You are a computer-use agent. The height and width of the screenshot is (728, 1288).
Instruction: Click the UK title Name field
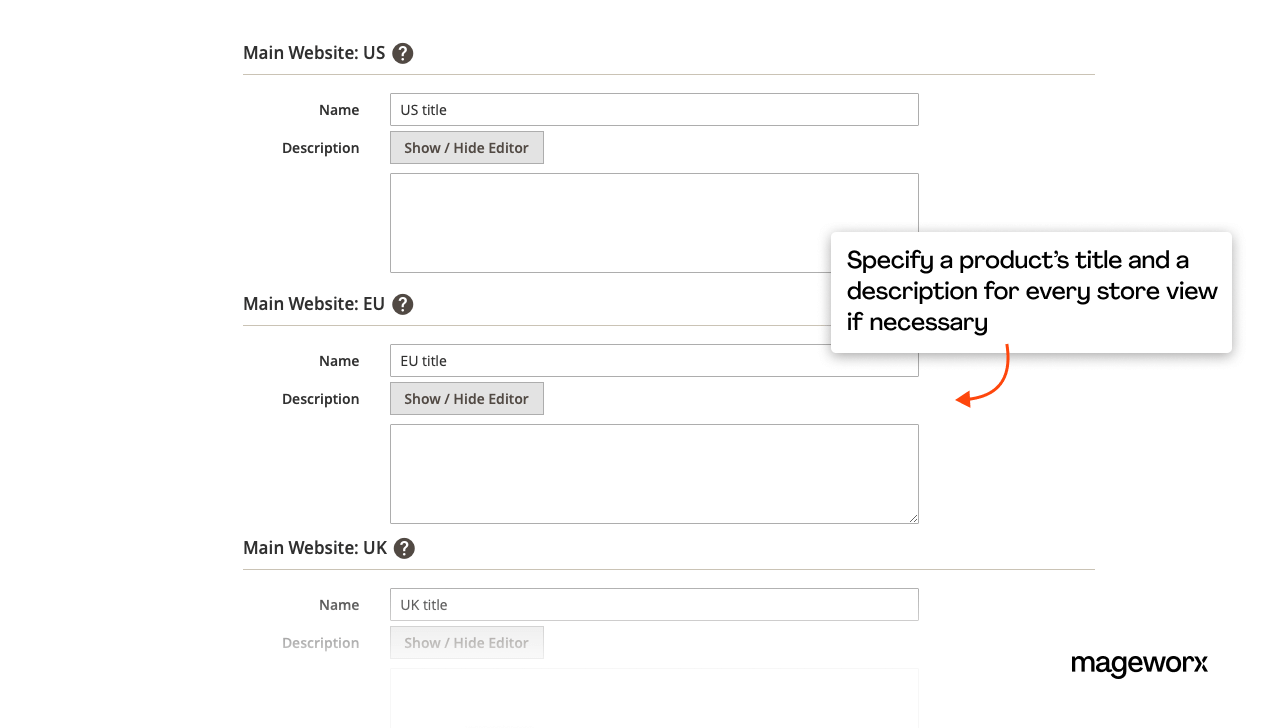click(x=654, y=604)
